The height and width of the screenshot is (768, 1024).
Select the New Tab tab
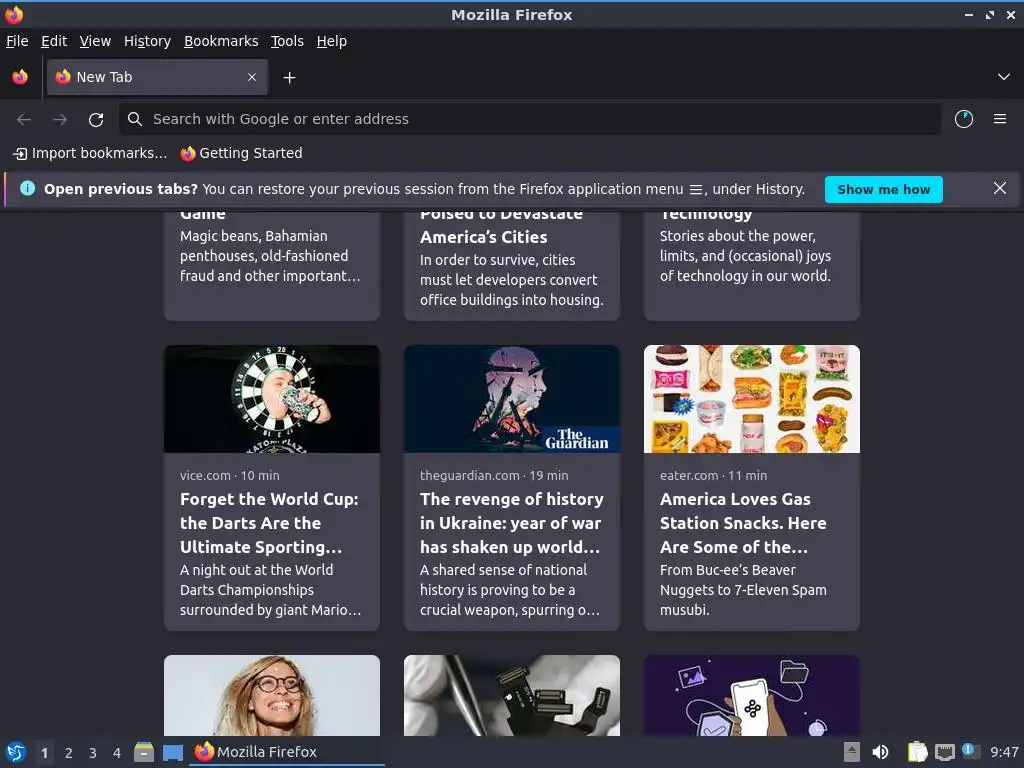tap(157, 77)
